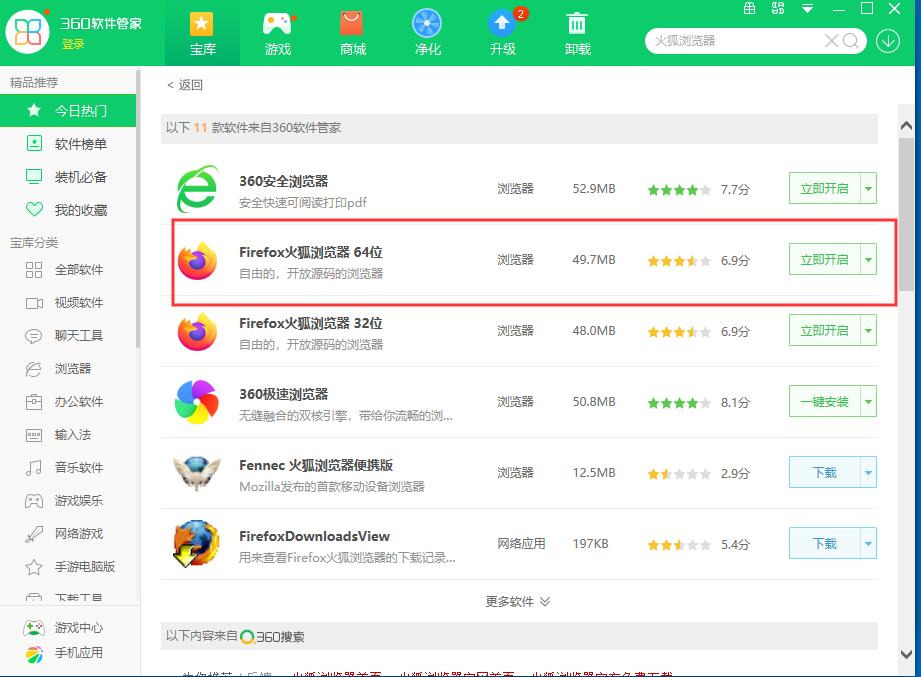Select 手游电脑版 category
The height and width of the screenshot is (677, 921).
point(68,567)
